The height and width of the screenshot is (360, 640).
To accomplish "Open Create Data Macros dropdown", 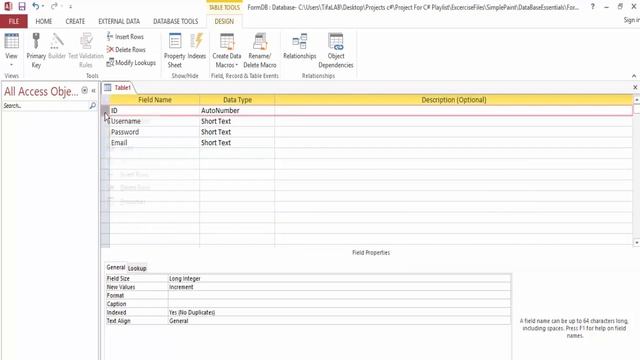I will pyautogui.click(x=227, y=51).
